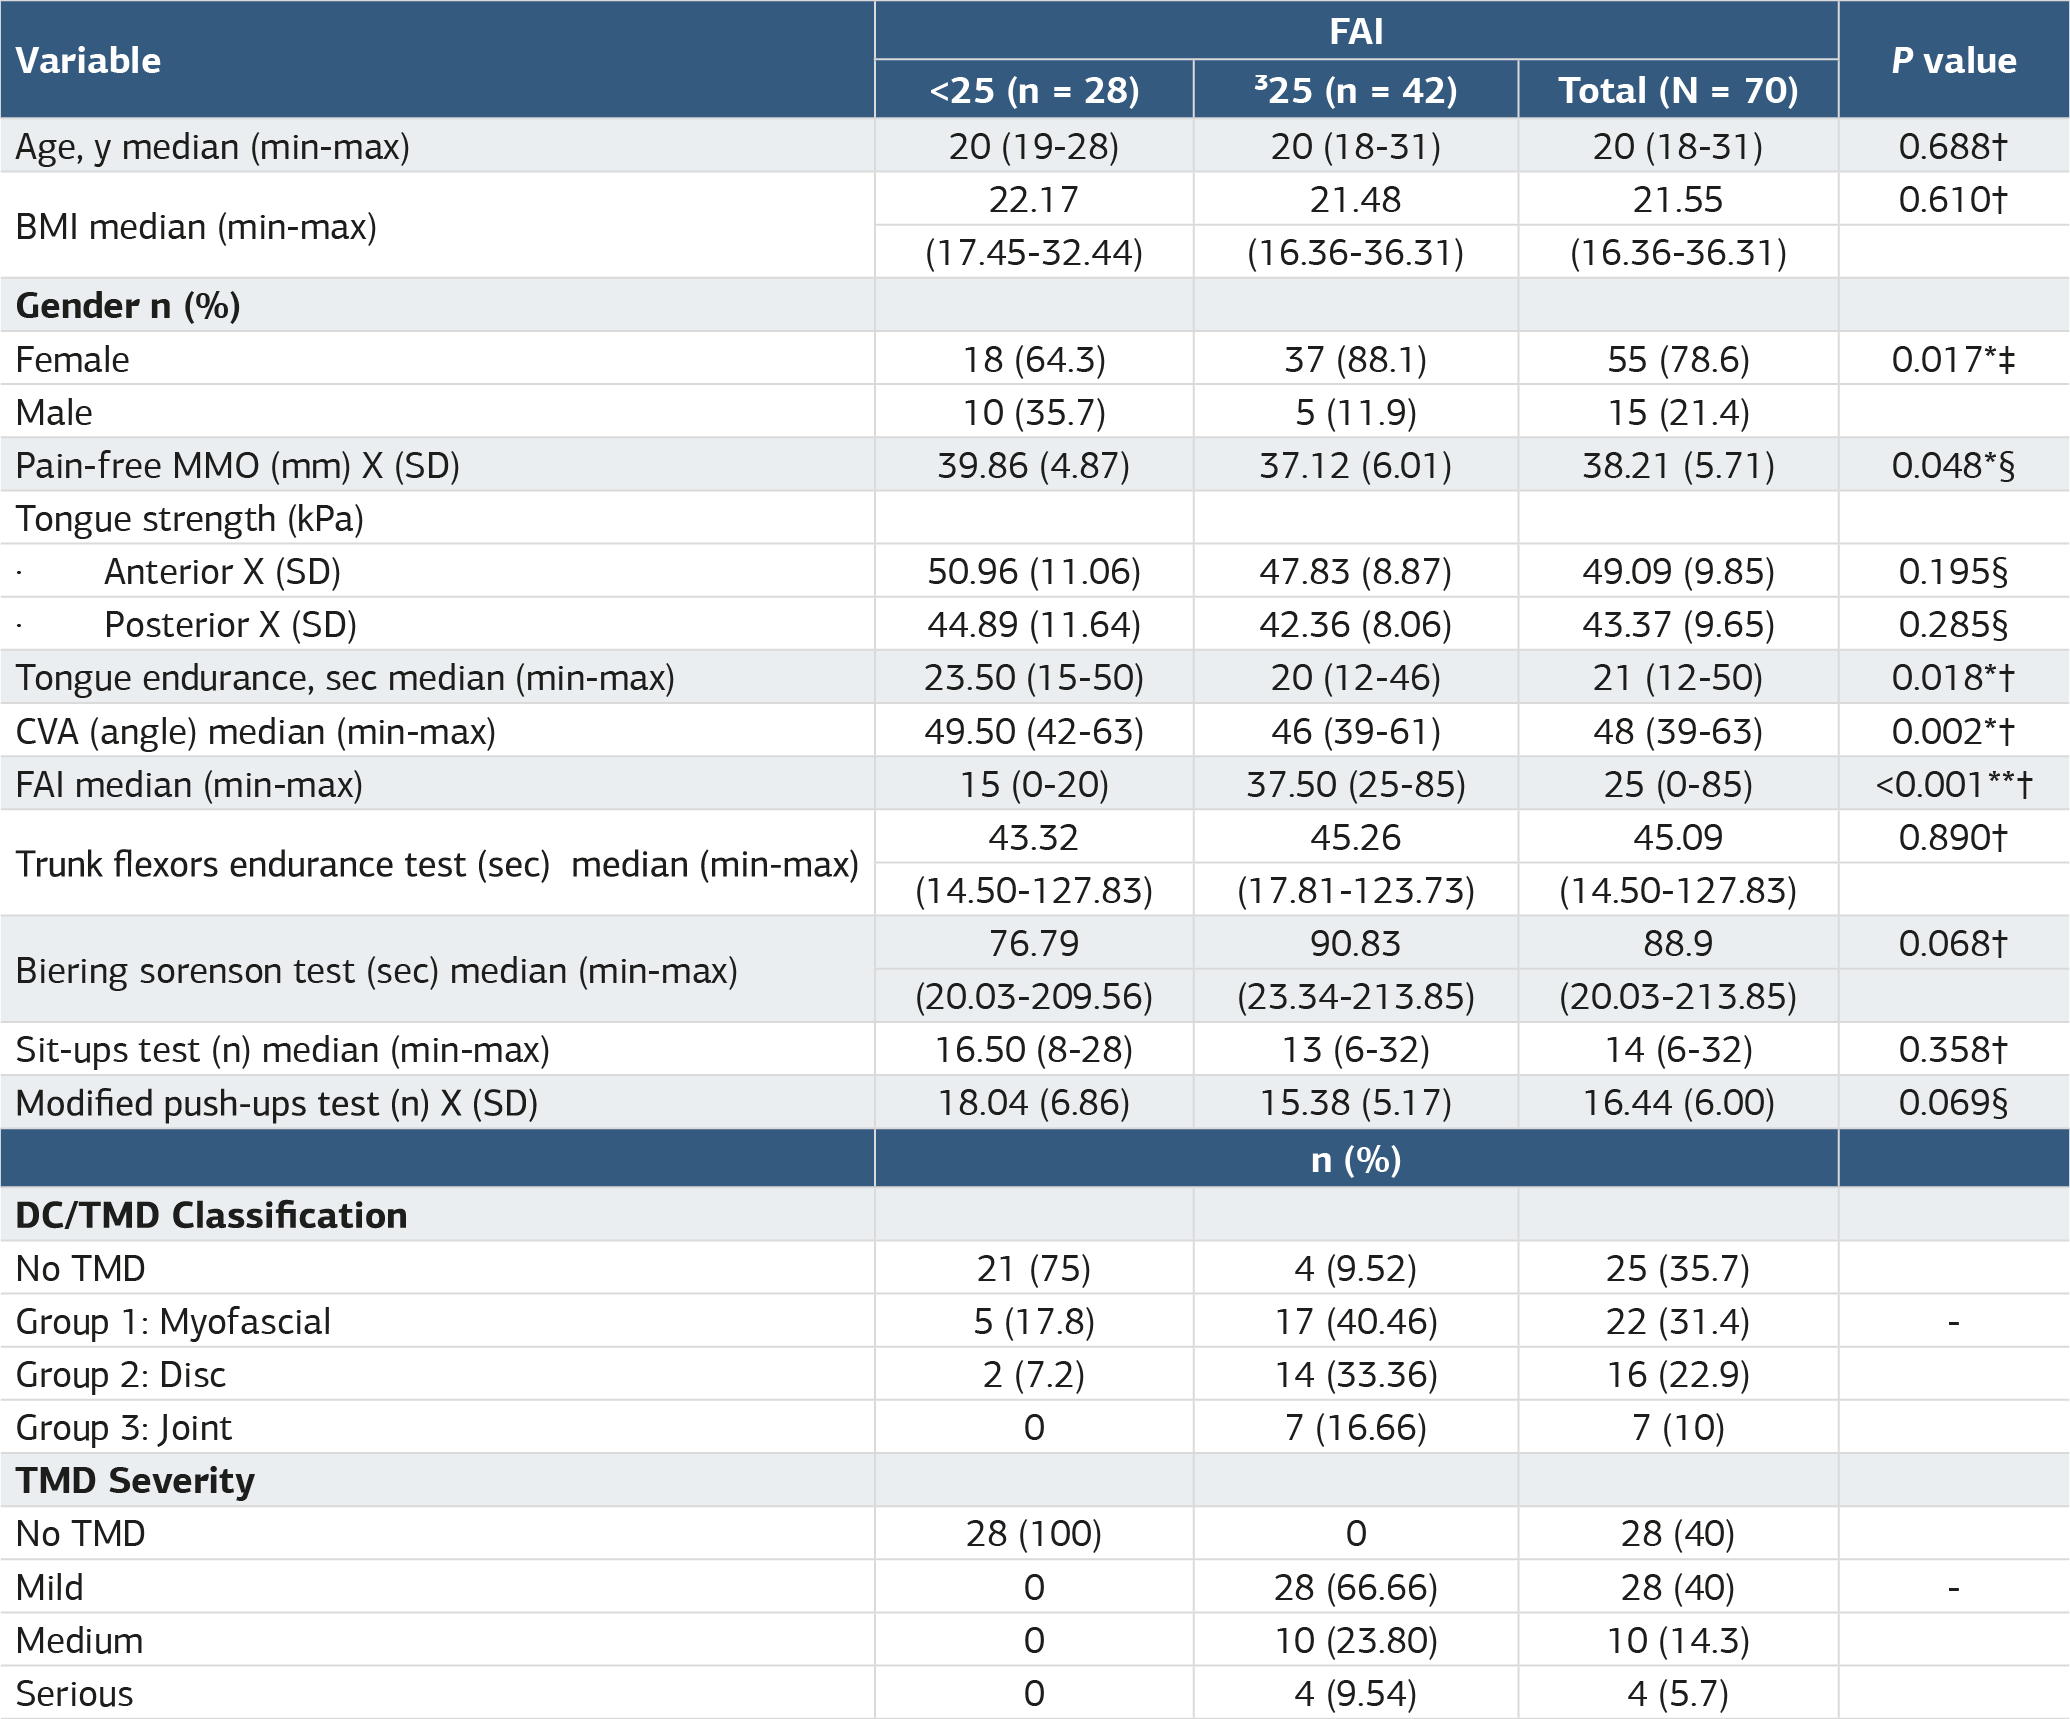Click the 'Mild' row label

pos(50,1588)
